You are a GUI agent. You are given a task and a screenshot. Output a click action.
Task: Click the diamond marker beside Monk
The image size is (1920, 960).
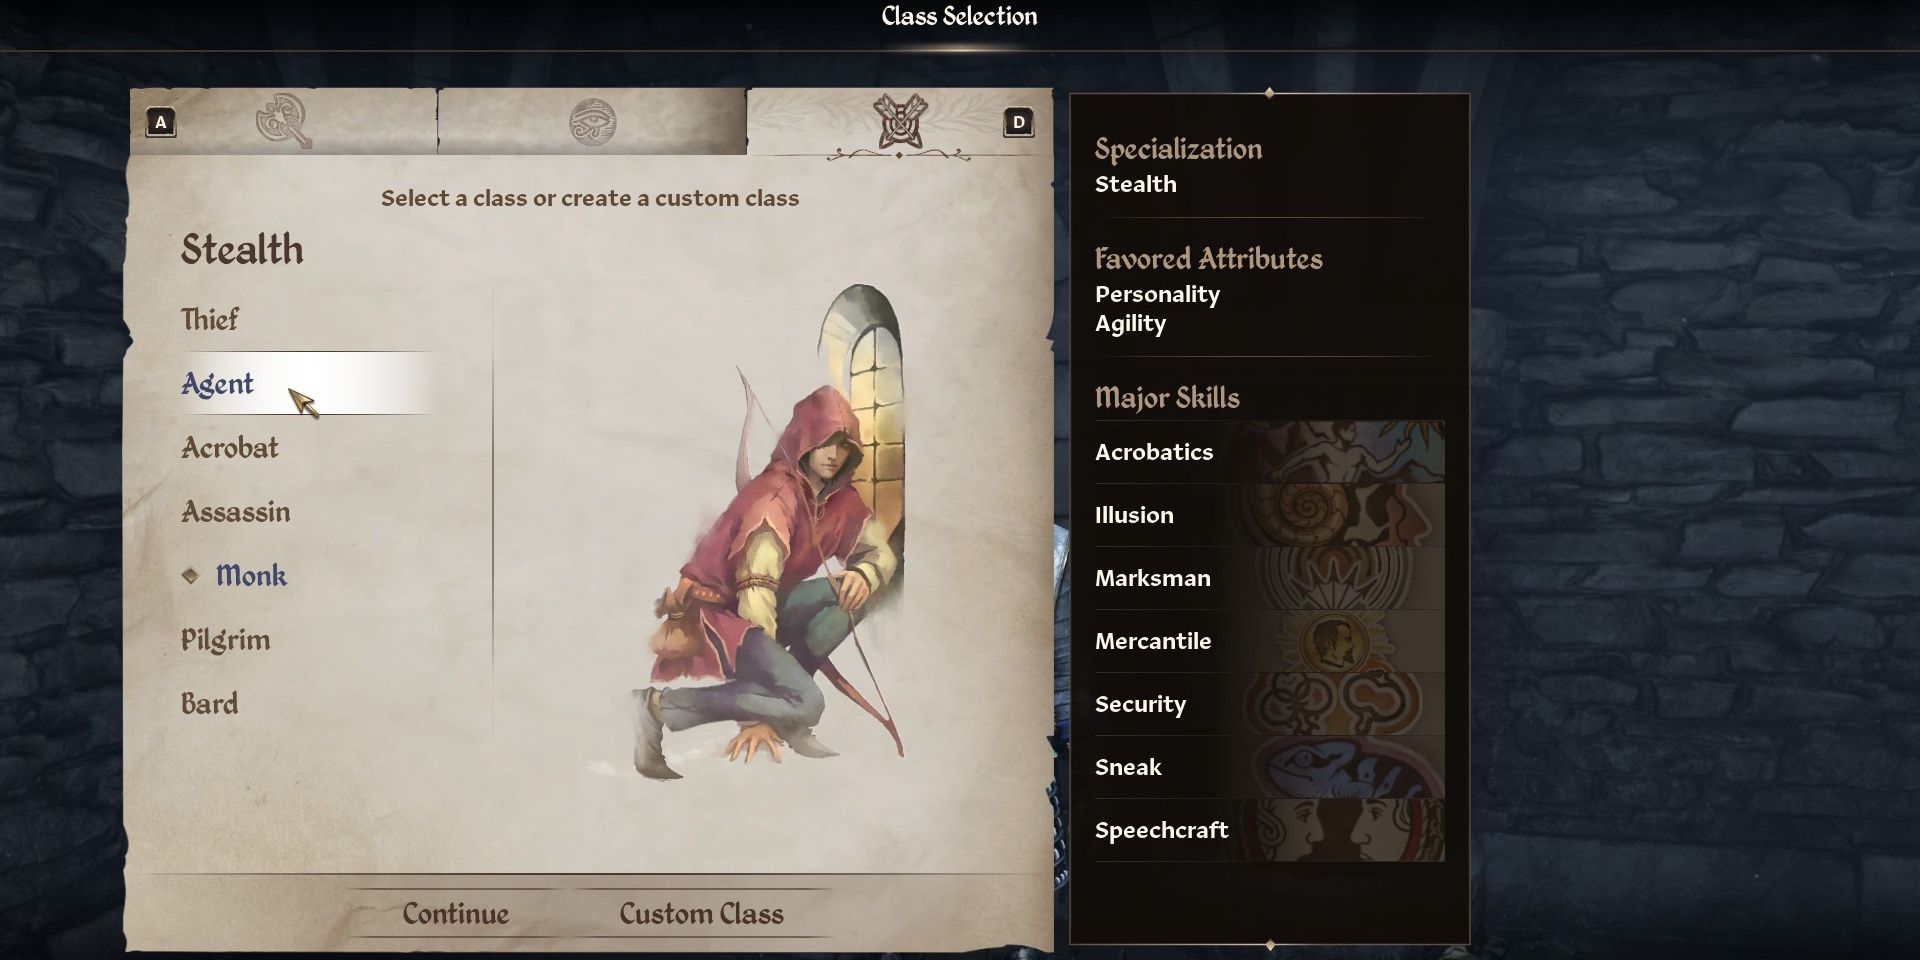click(x=190, y=575)
